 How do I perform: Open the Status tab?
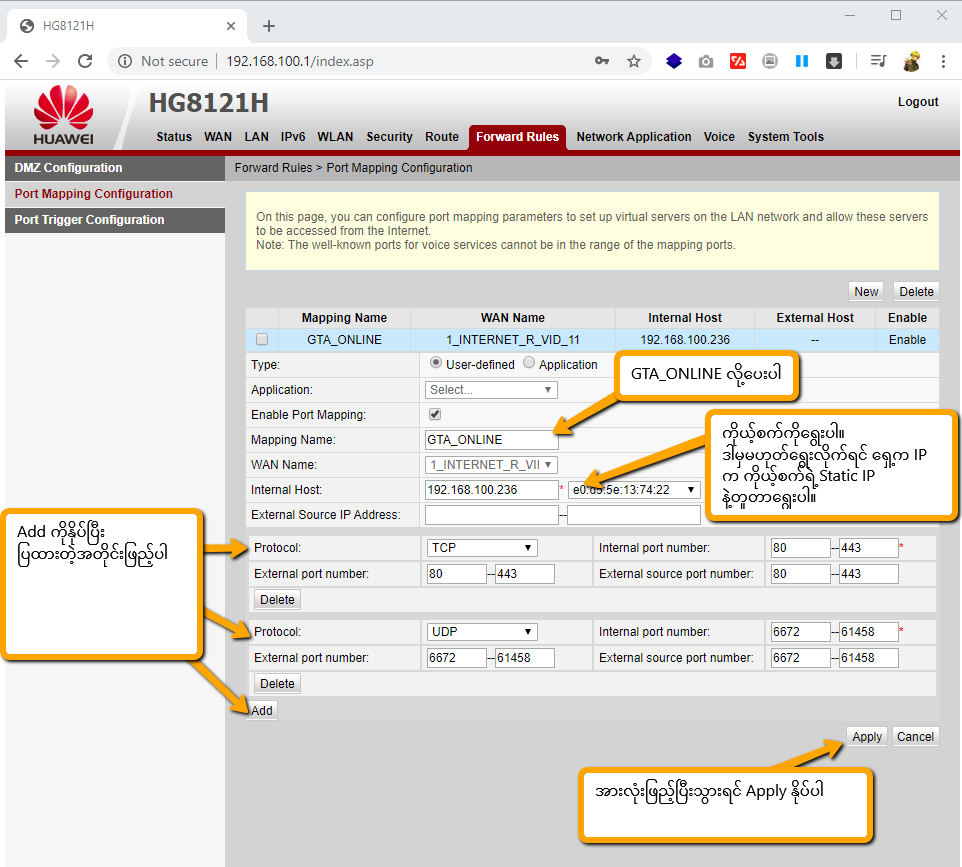(x=174, y=137)
